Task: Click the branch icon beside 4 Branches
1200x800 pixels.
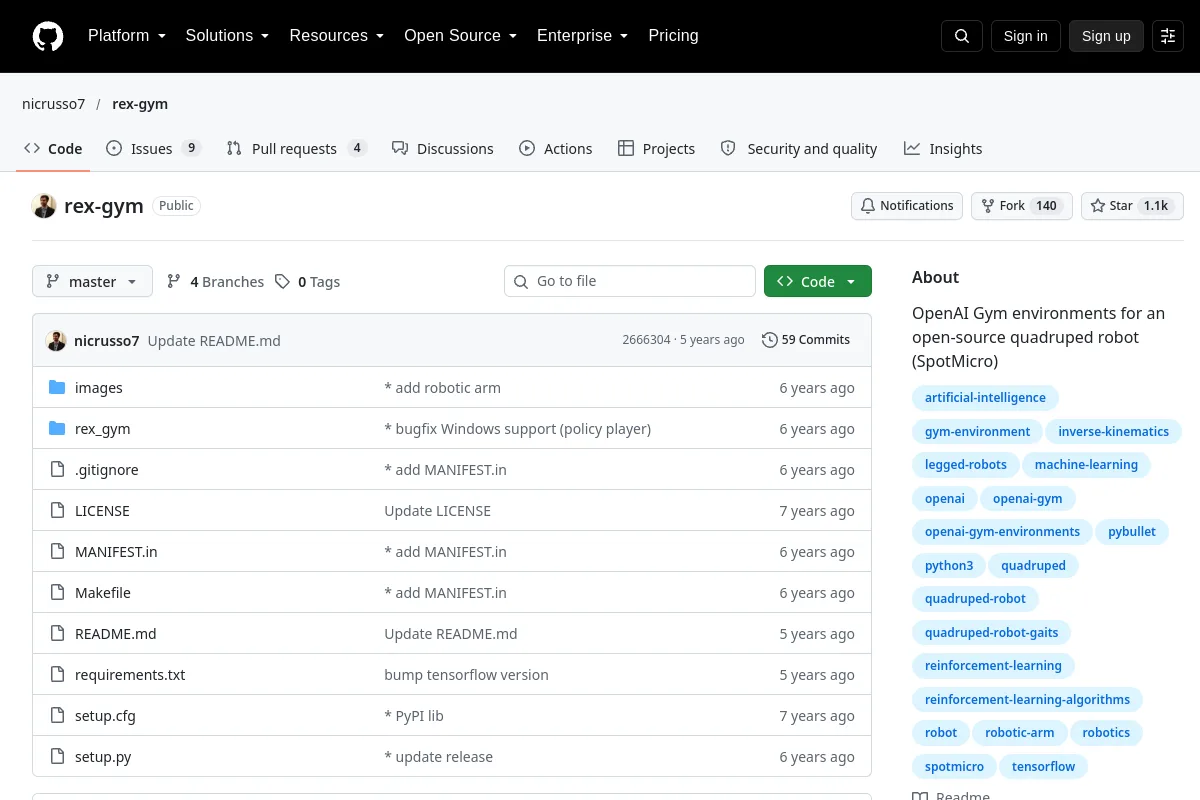Action: click(x=174, y=282)
